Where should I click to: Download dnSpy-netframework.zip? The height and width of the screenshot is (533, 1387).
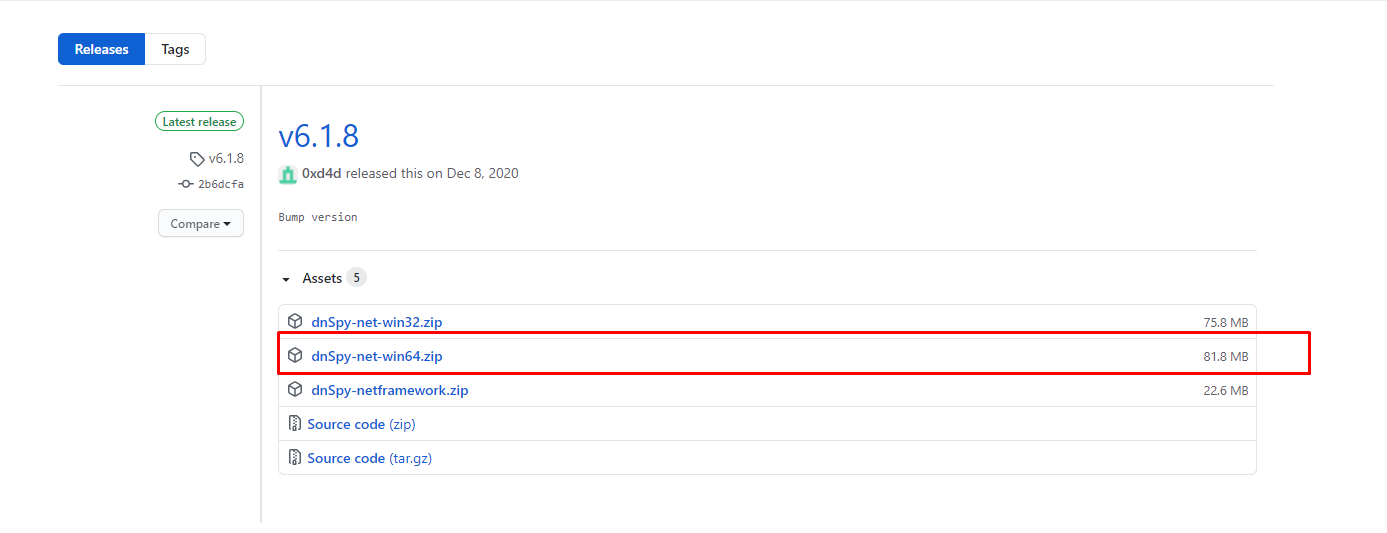389,390
